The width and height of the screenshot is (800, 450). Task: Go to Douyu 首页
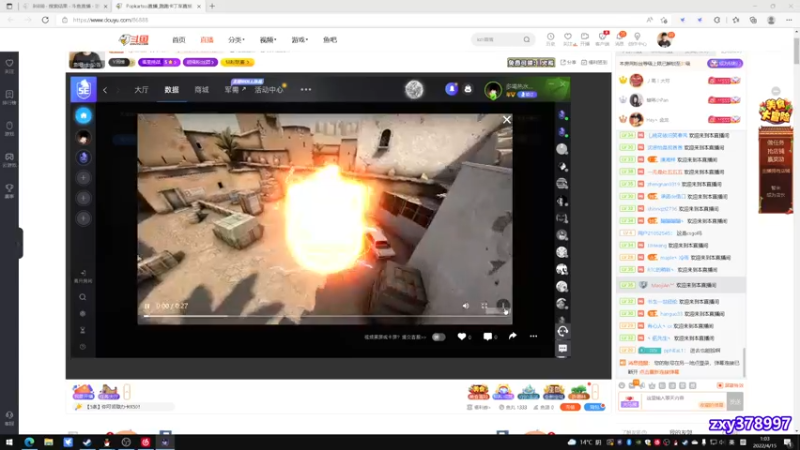tap(179, 40)
